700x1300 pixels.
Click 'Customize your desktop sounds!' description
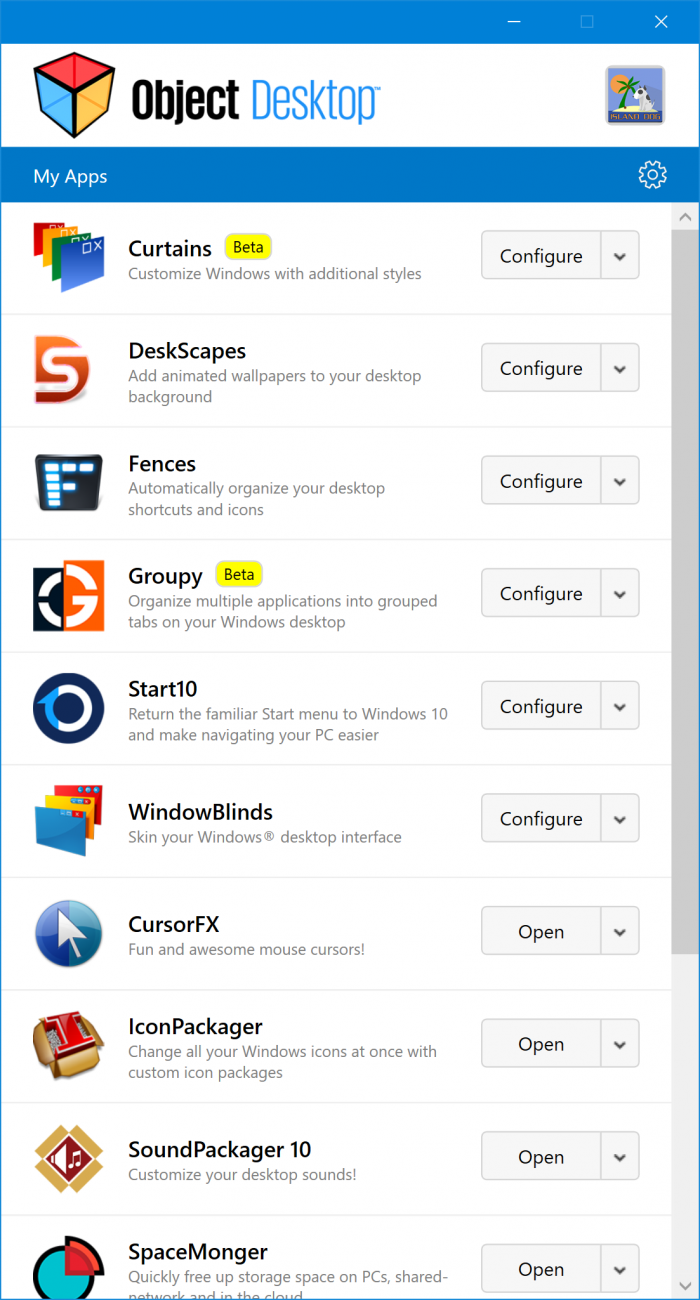[x=242, y=1175]
